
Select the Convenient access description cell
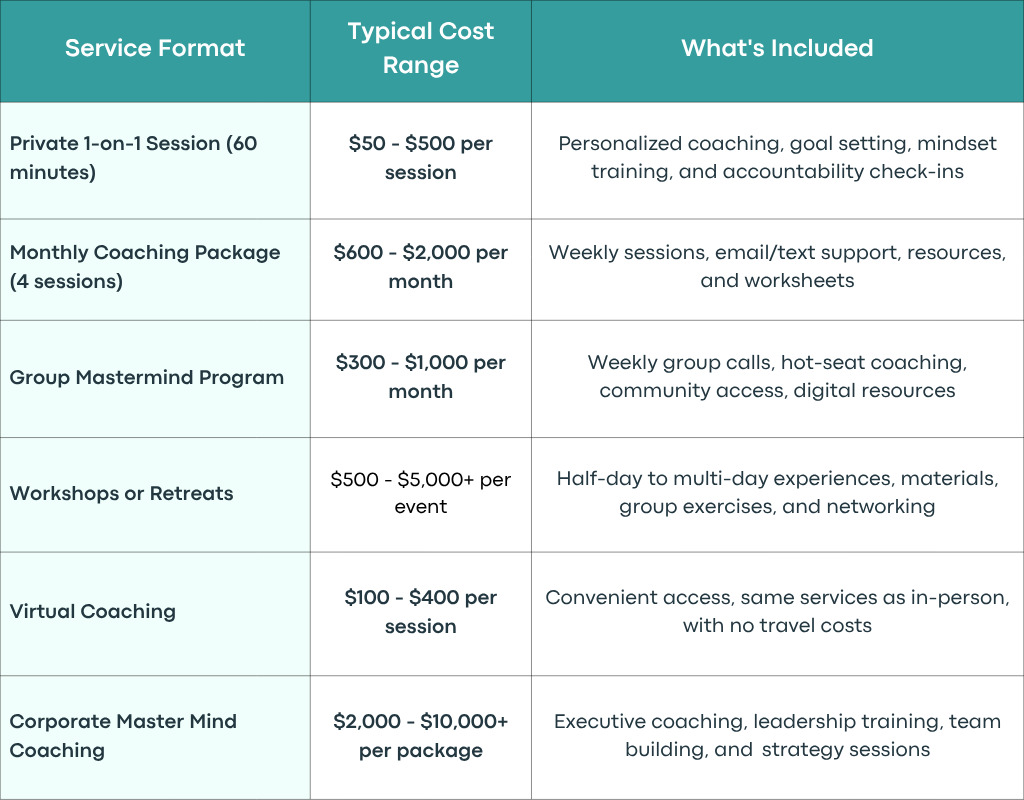pos(777,614)
